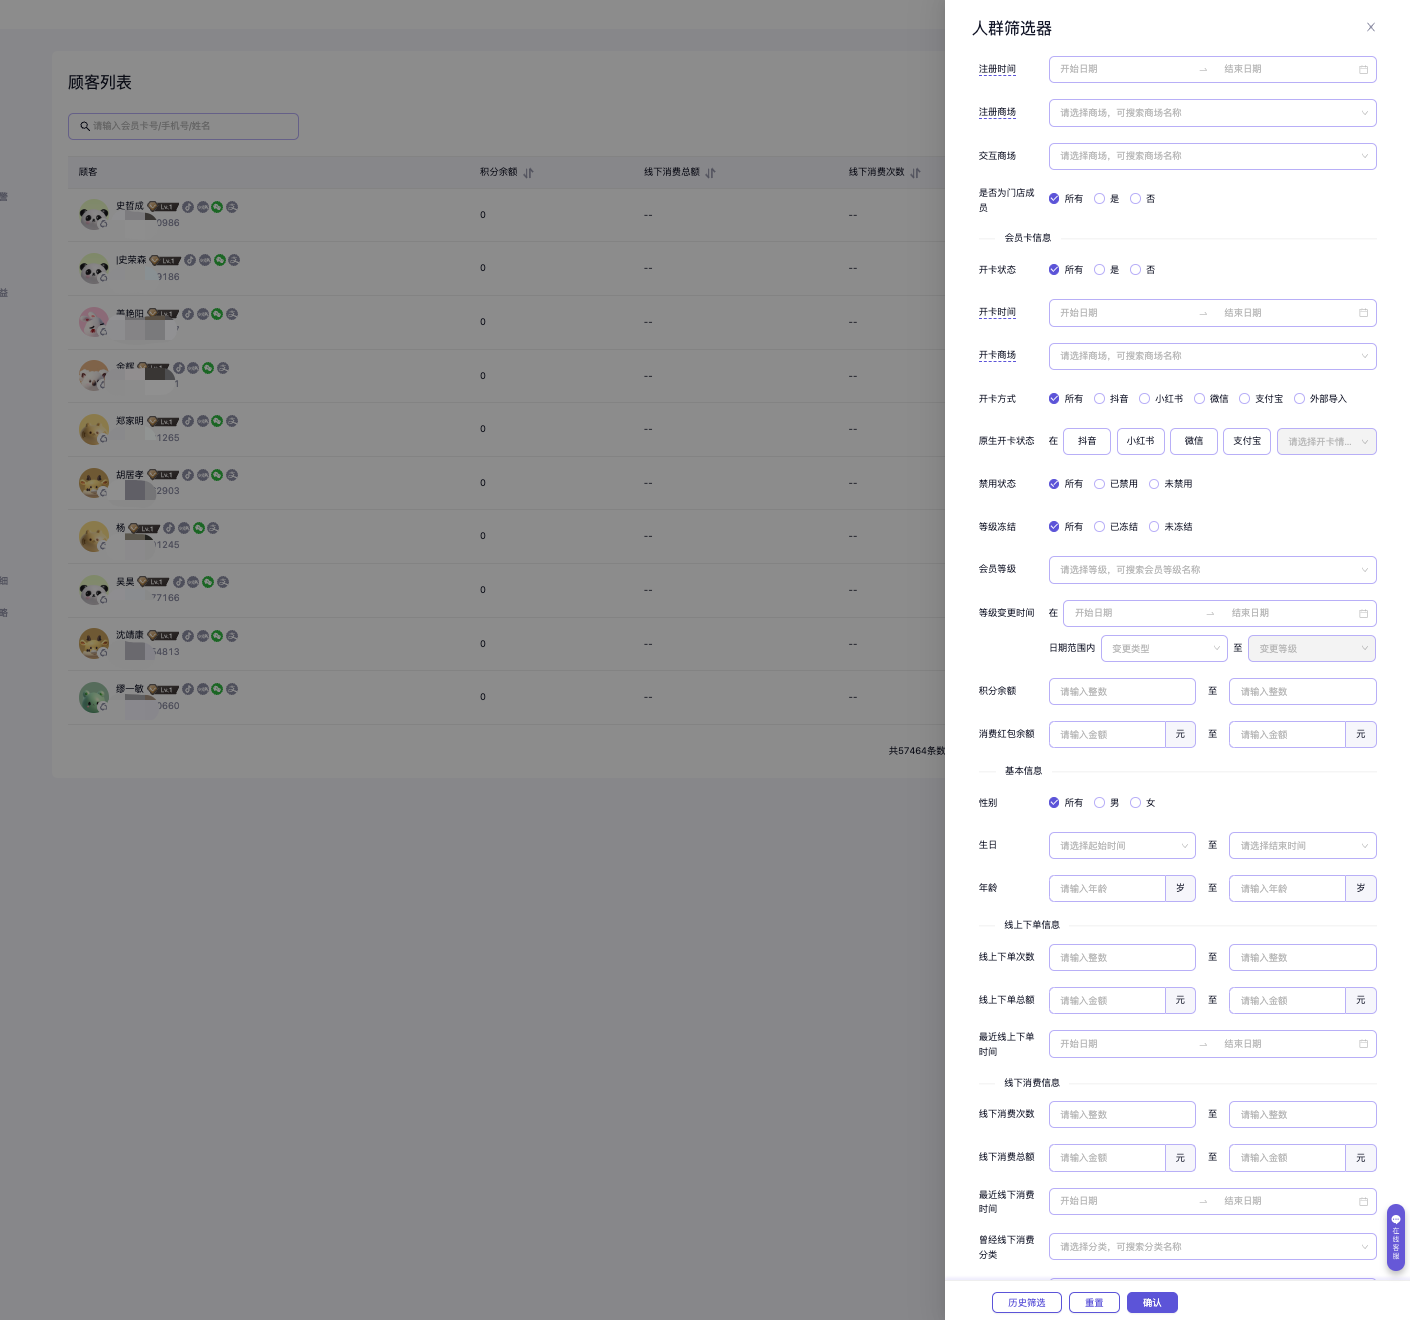Choose 小红书 under 开卡方式
1410x1320 pixels.
click(x=1145, y=399)
